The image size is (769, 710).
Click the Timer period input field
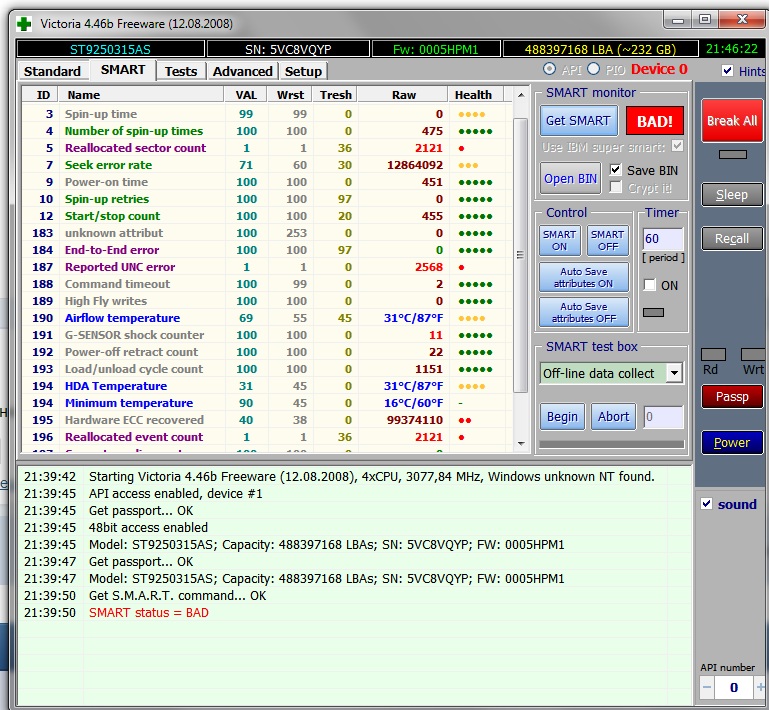point(663,239)
